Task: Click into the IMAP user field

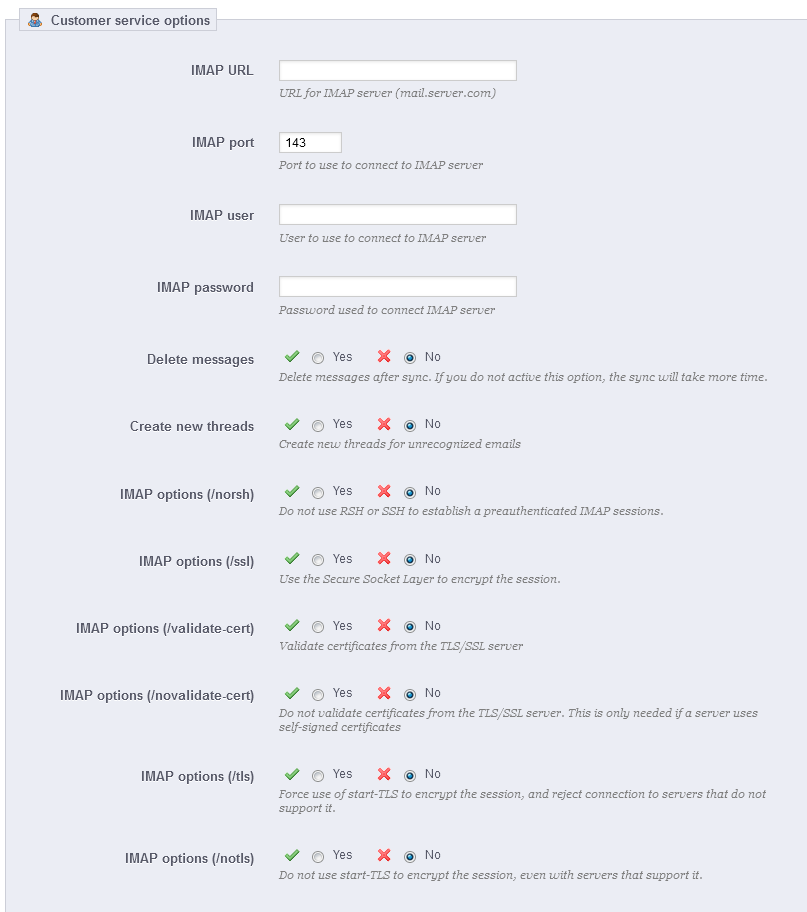Action: pyautogui.click(x=398, y=215)
